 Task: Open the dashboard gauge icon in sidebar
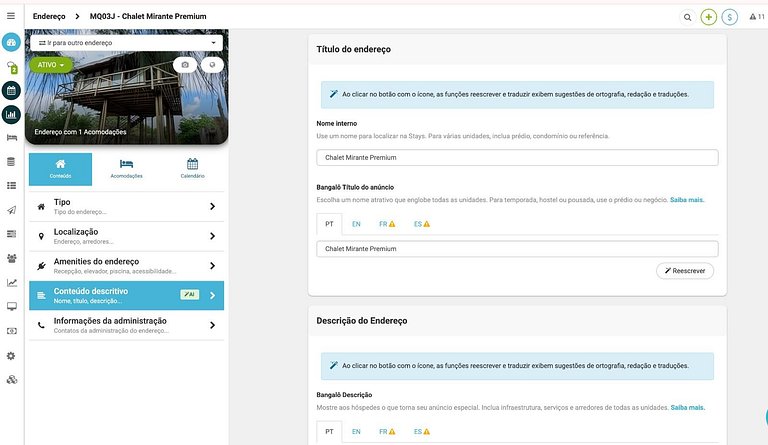point(11,43)
